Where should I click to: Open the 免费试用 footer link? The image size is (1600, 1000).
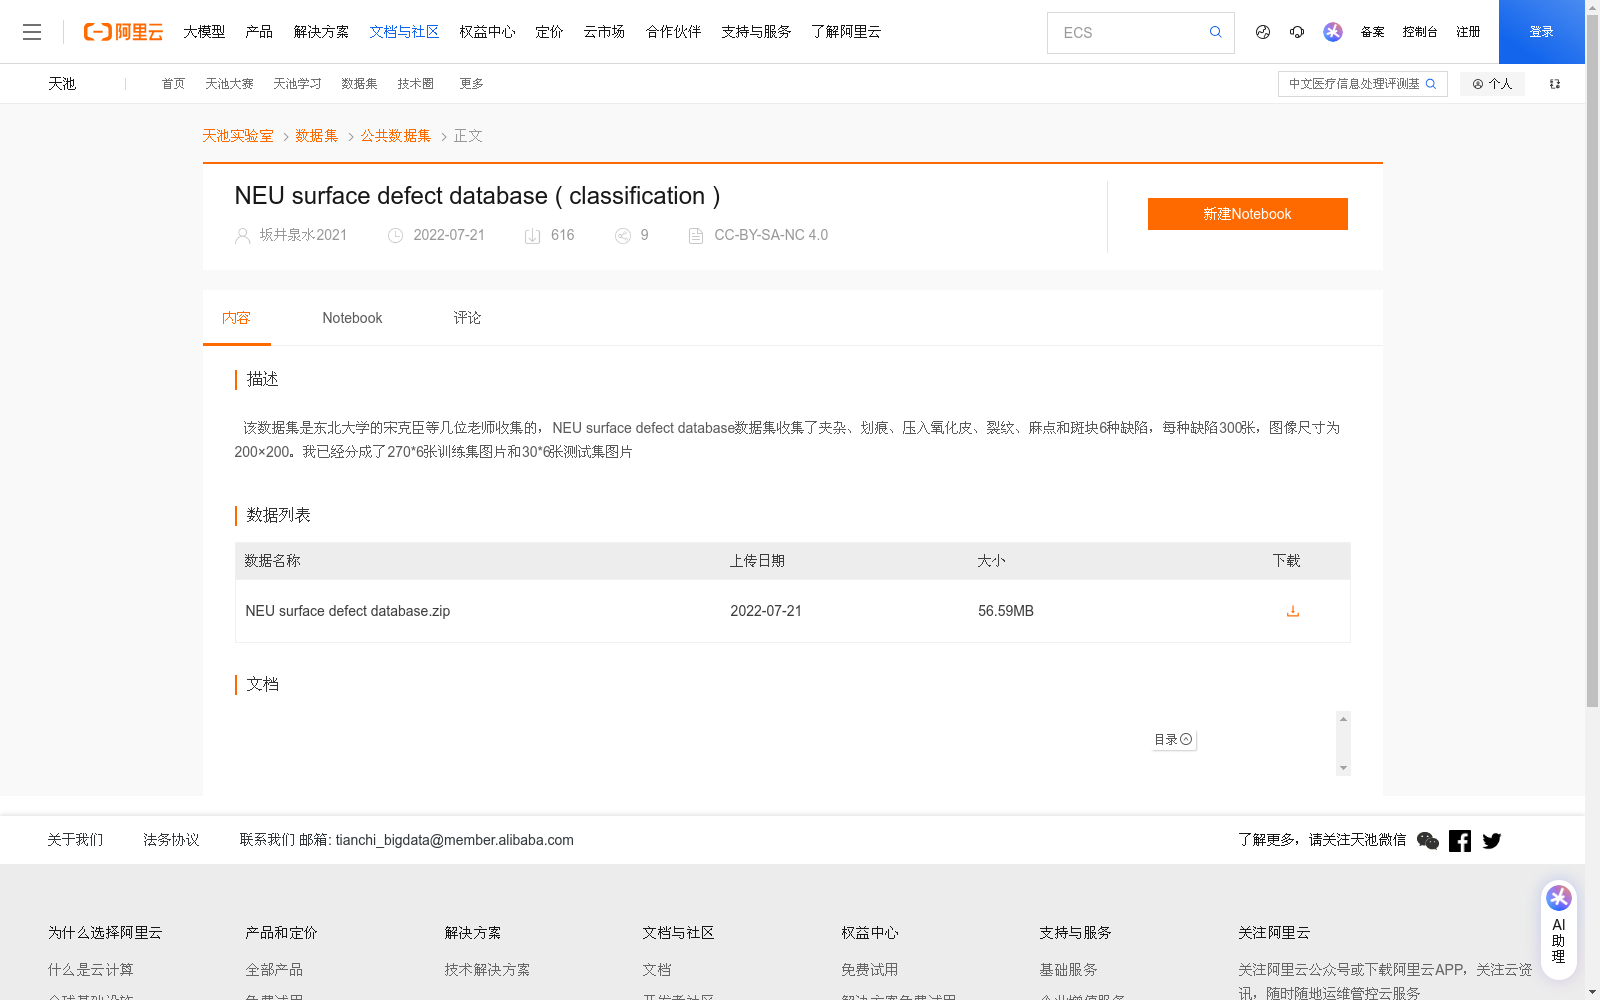point(869,970)
